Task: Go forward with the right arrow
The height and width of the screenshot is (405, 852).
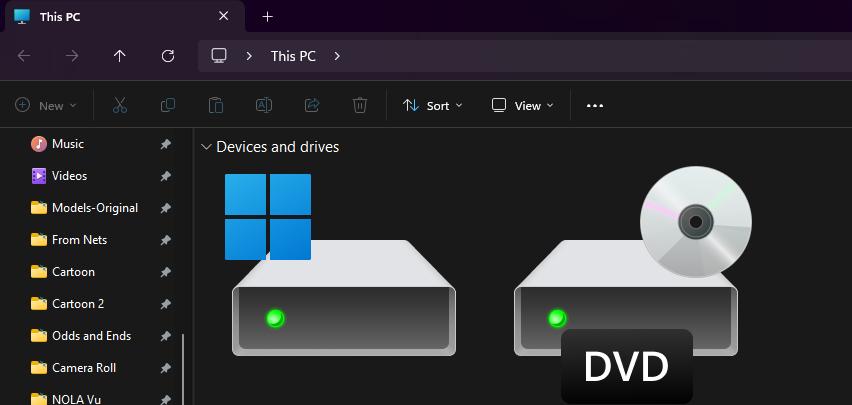Action: click(72, 56)
